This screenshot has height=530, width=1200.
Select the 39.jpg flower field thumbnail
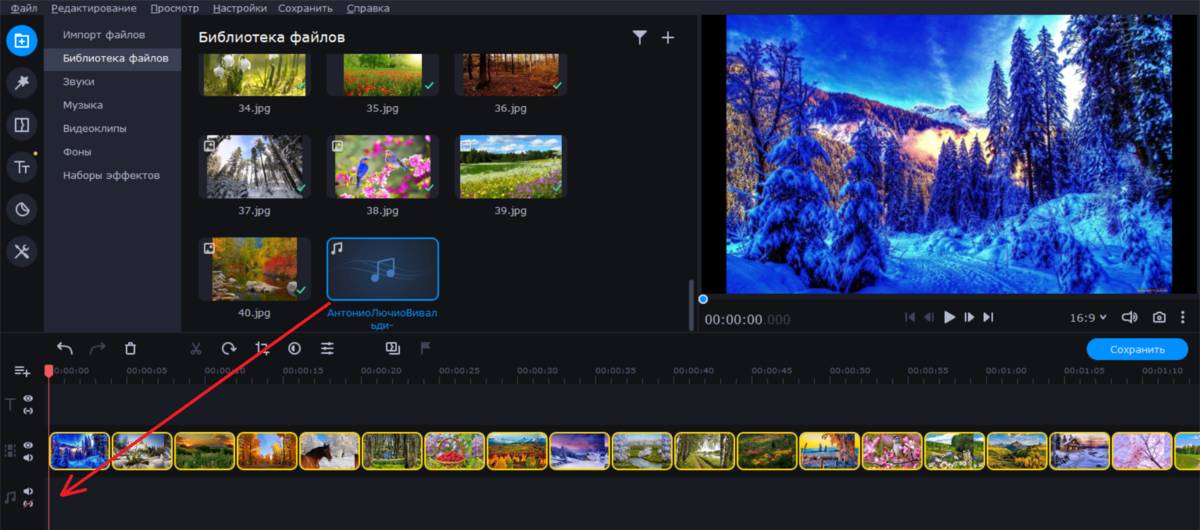(512, 167)
